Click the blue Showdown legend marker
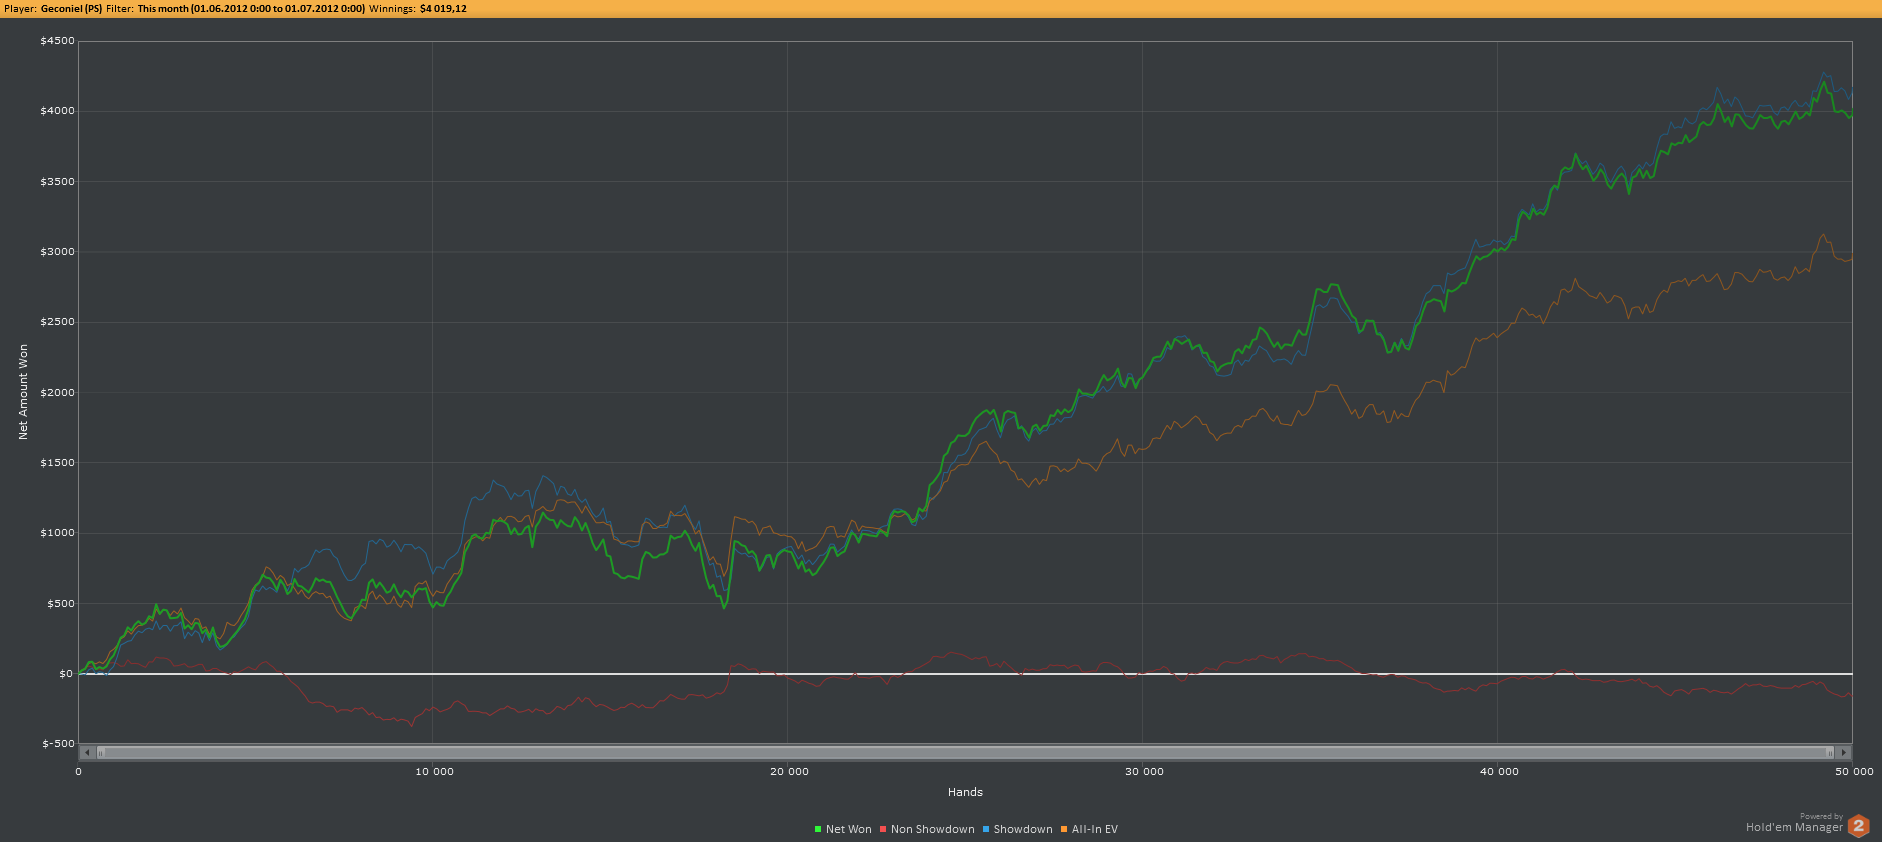Viewport: 1882px width, 842px height. [x=986, y=829]
